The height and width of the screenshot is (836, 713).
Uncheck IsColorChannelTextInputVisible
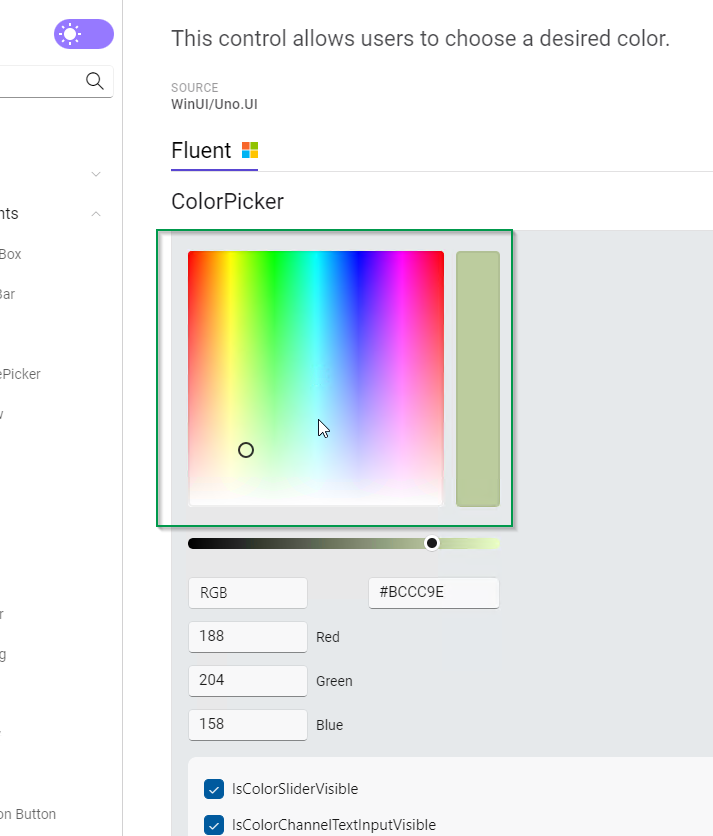click(213, 825)
